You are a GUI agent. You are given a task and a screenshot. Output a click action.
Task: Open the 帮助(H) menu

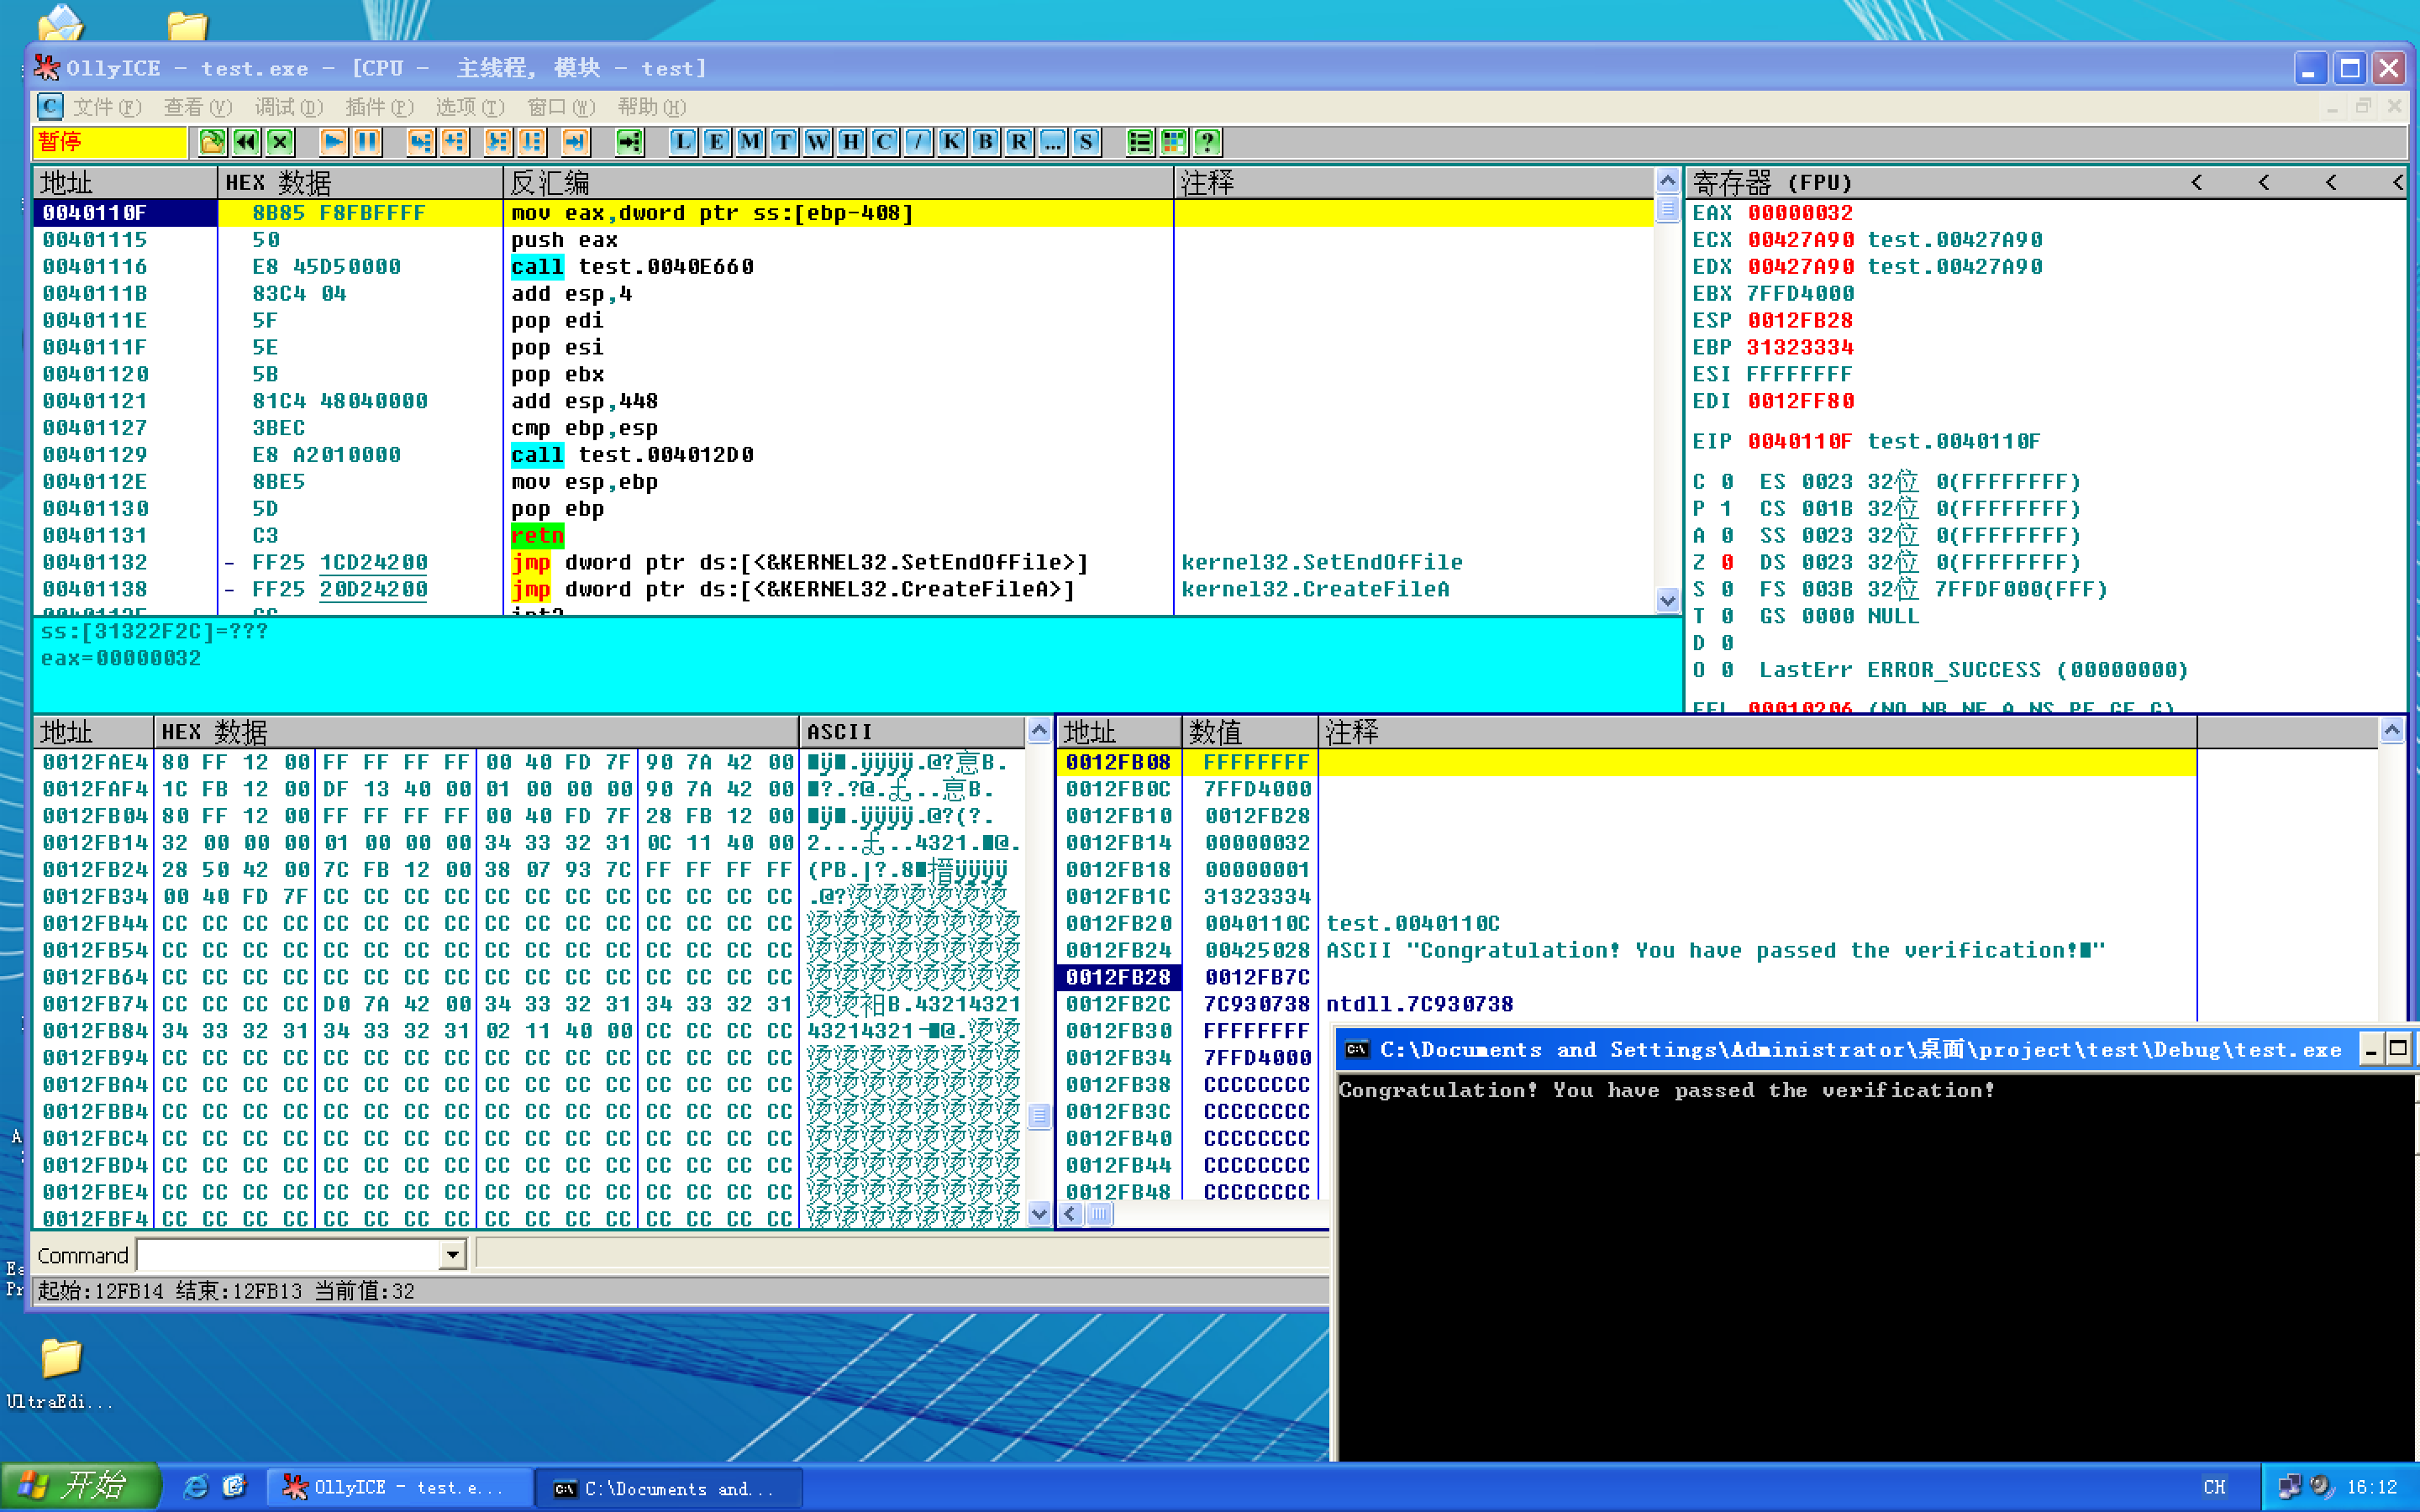(651, 107)
